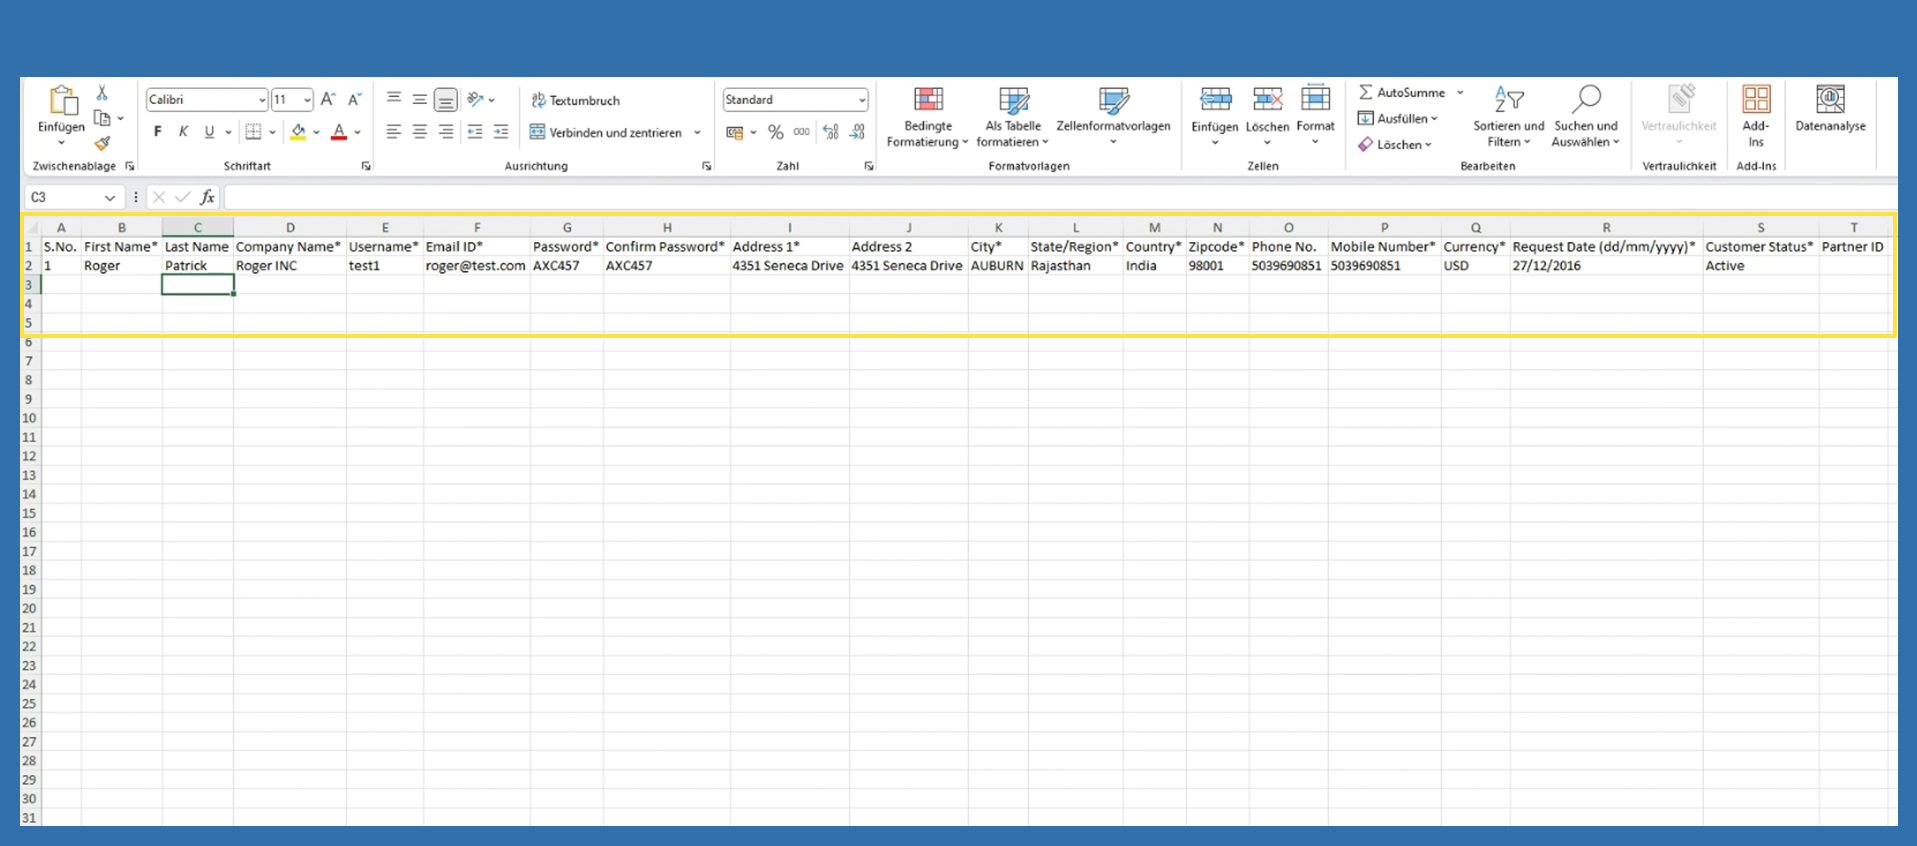Viewport: 1917px width, 846px height.
Task: Expand the Name Box C3 dropdown
Action: coord(109,198)
